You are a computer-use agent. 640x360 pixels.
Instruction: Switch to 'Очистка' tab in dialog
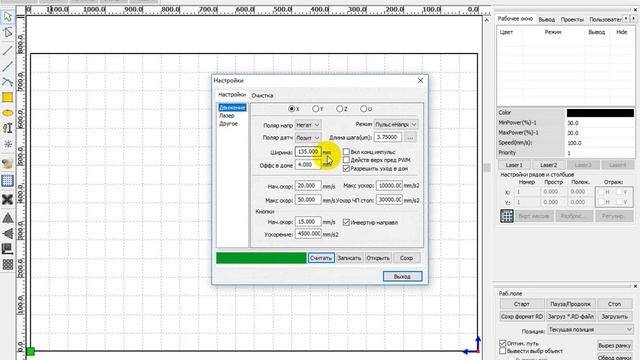pos(262,96)
